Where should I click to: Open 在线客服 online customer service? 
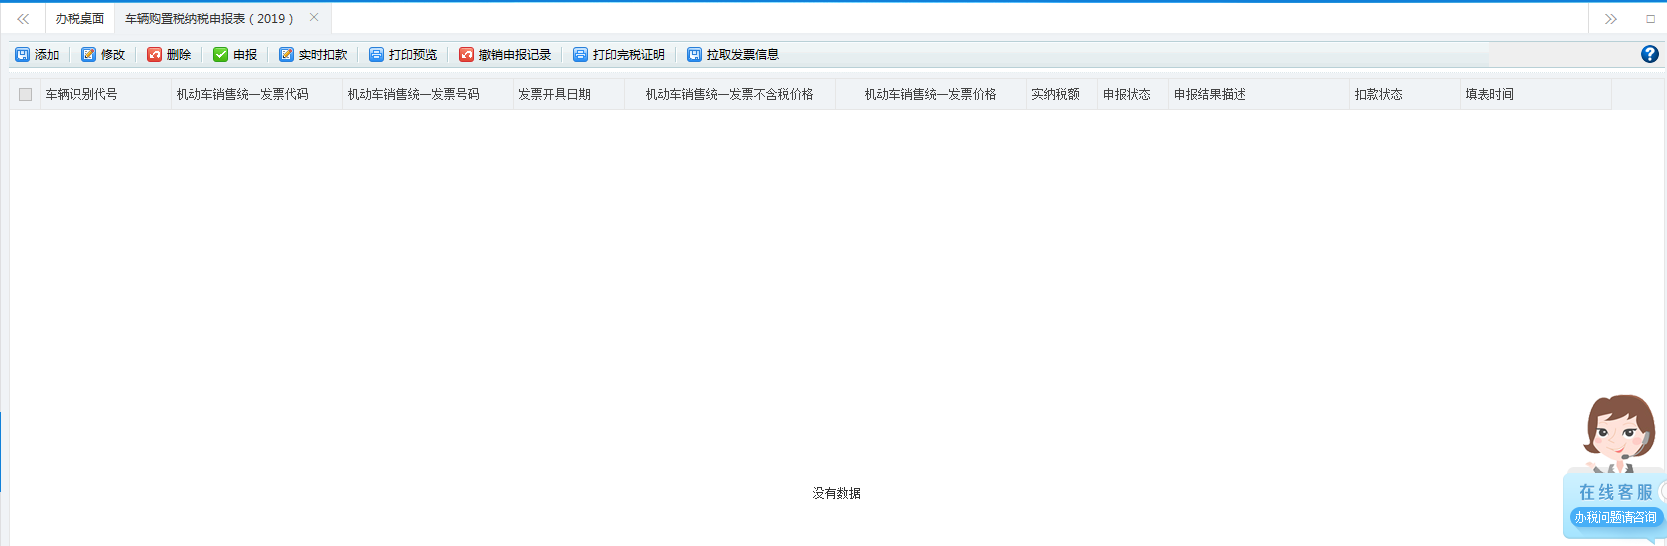1615,493
